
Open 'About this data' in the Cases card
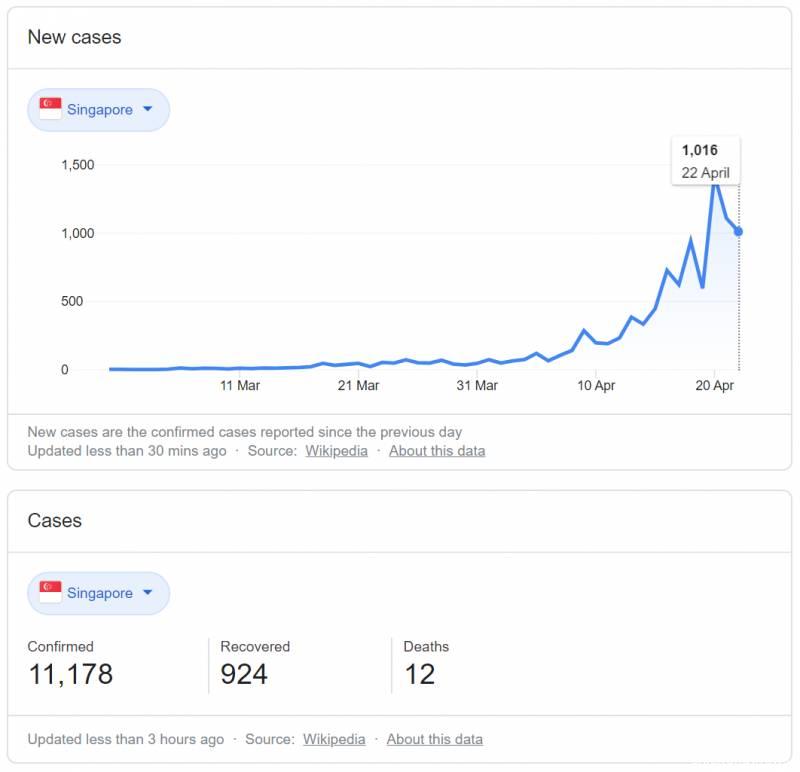point(434,739)
